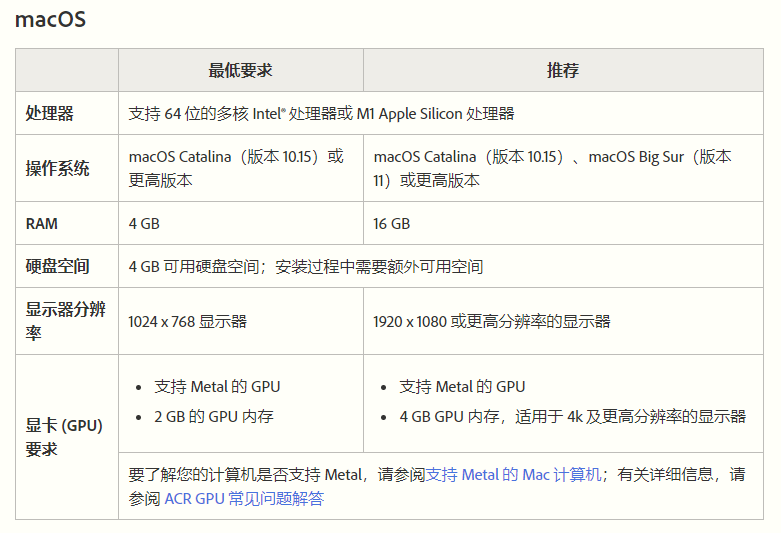Click the 4 GB GPU 内存 4k item
This screenshot has width=781, height=533.
pos(572,416)
